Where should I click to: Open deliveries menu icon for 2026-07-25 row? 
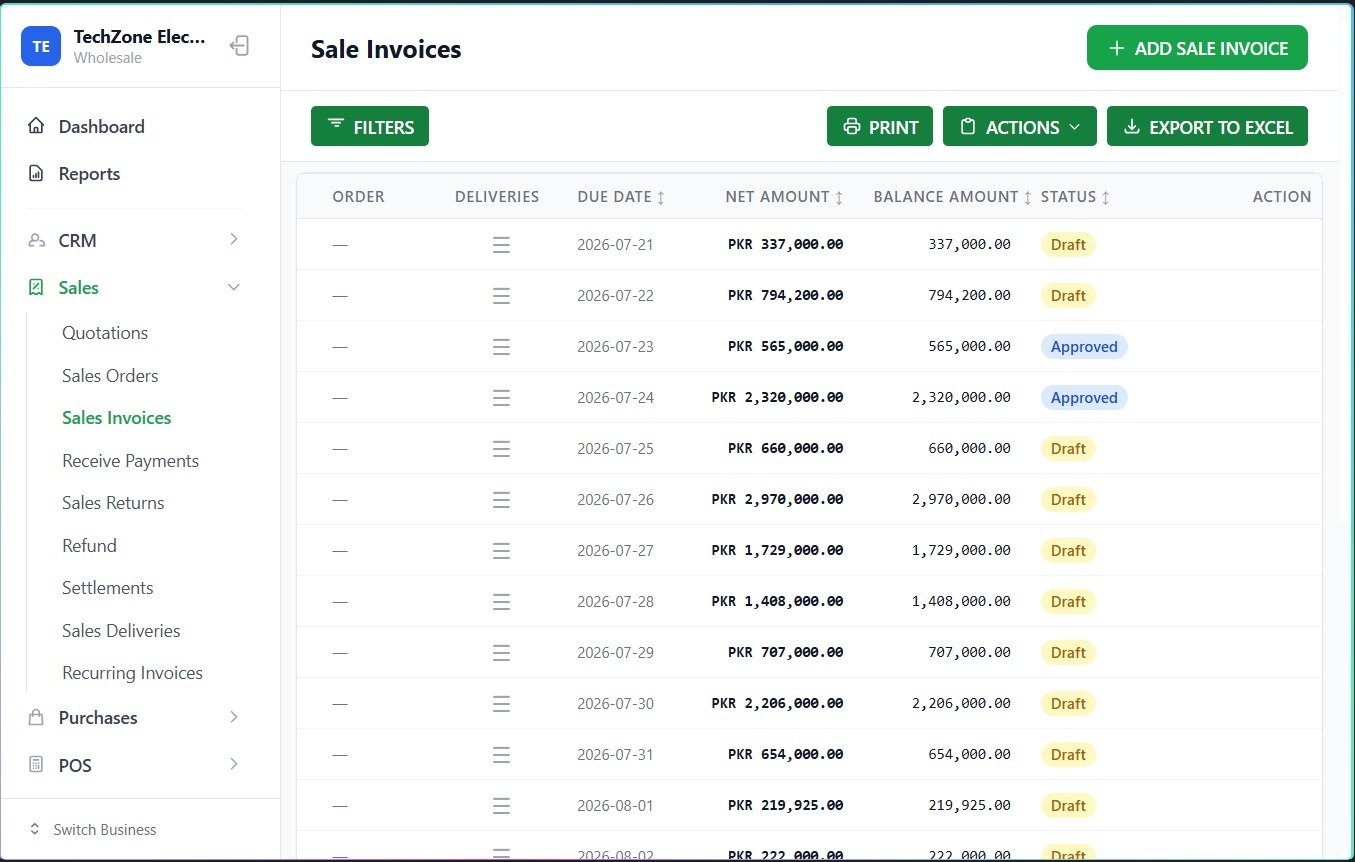501,449
